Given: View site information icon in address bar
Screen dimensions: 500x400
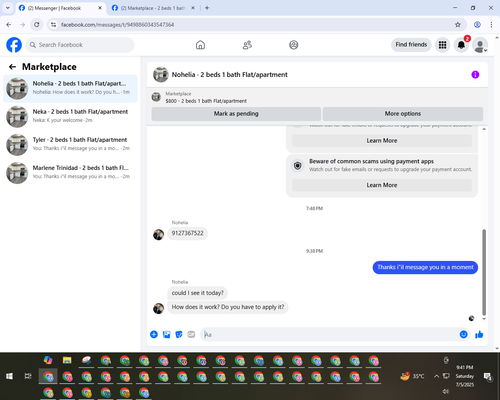Looking at the screenshot, I should coord(53,25).
